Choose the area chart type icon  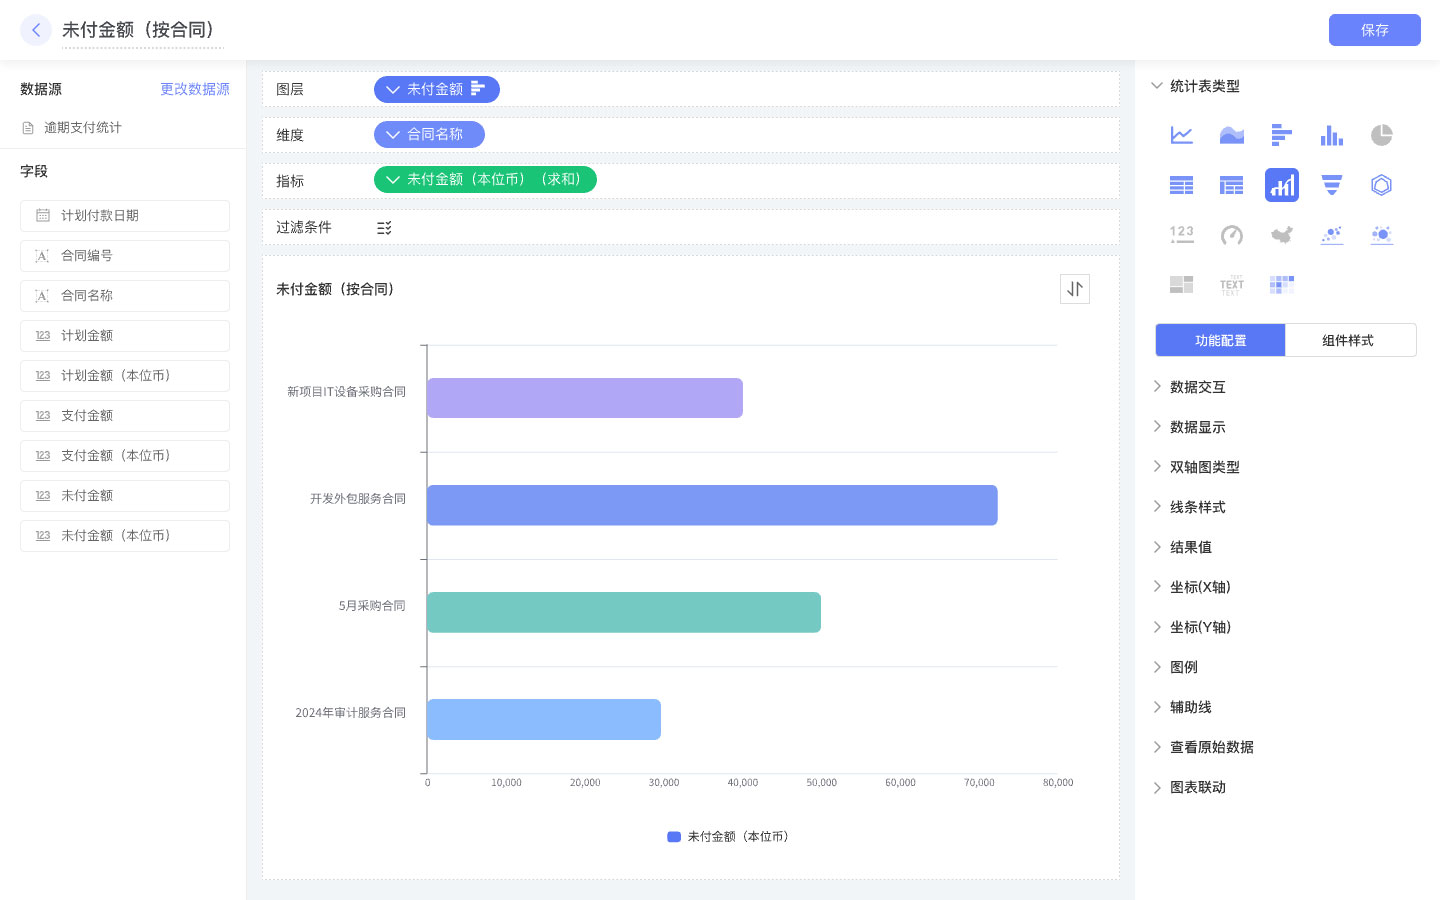pyautogui.click(x=1231, y=135)
